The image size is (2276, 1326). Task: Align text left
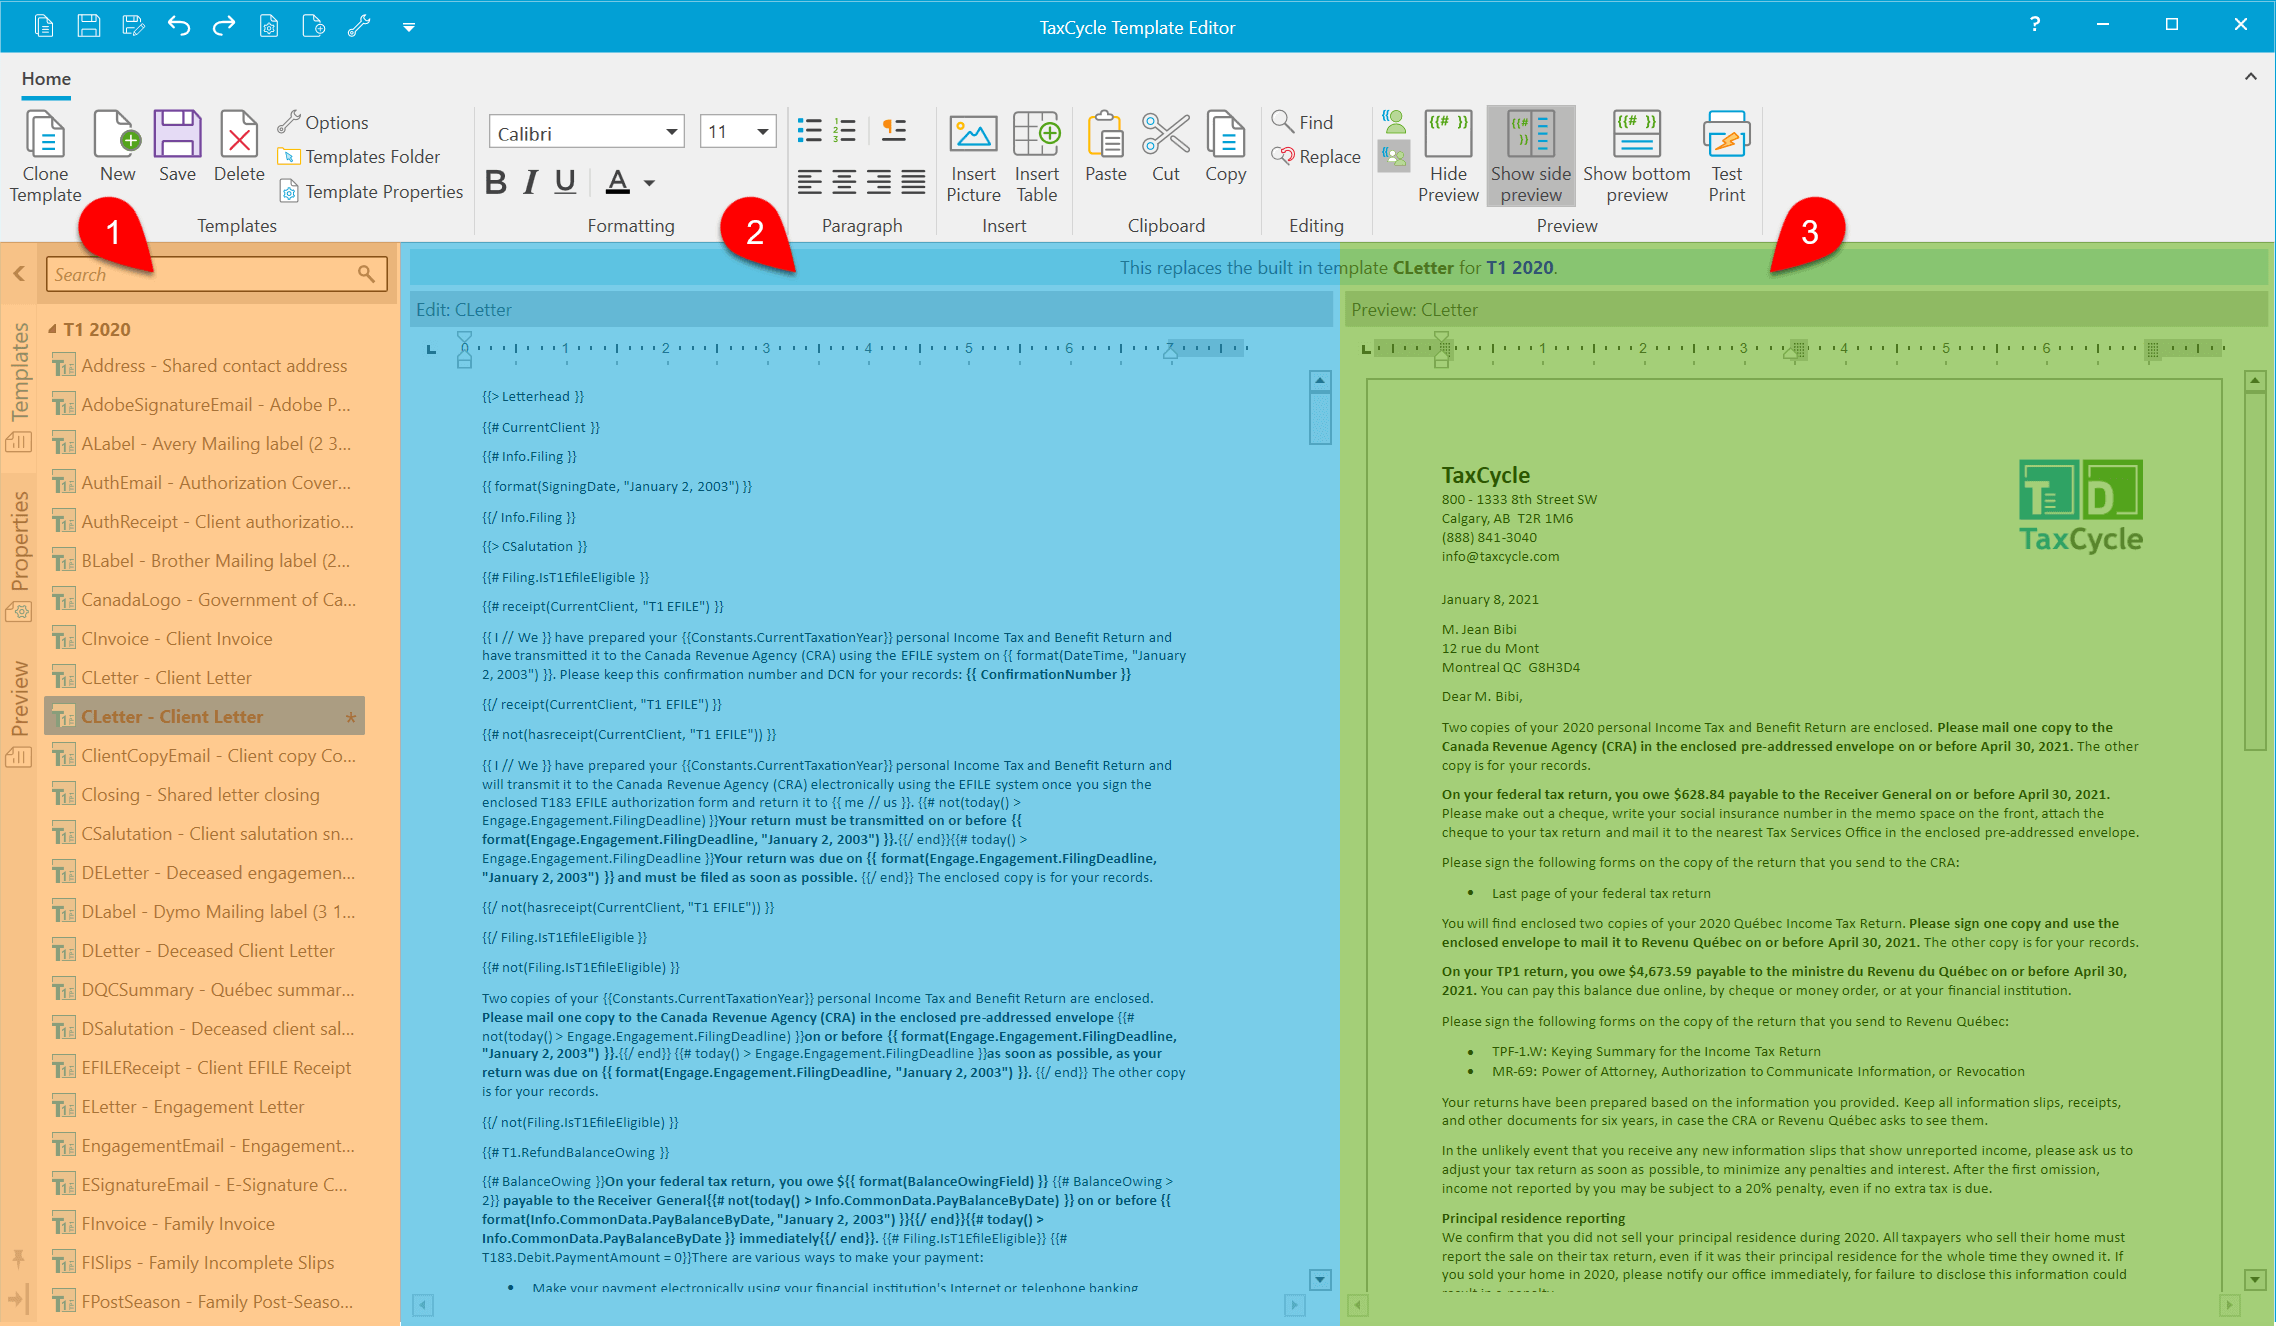[809, 182]
